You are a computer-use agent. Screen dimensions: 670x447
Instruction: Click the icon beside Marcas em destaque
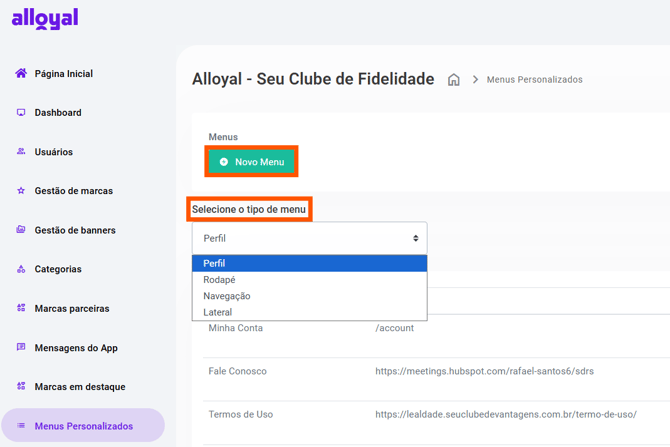pyautogui.click(x=21, y=386)
